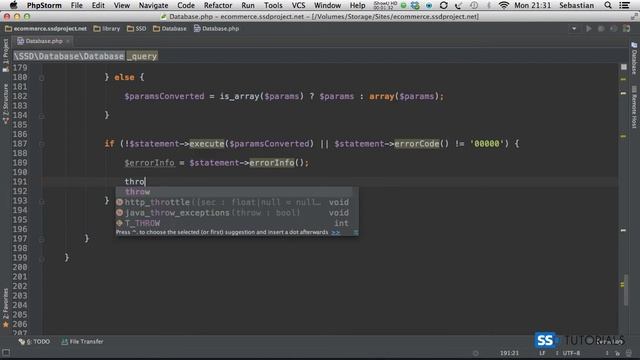Open the Edit menu
This screenshot has width=640, height=360.
[x=98, y=5]
